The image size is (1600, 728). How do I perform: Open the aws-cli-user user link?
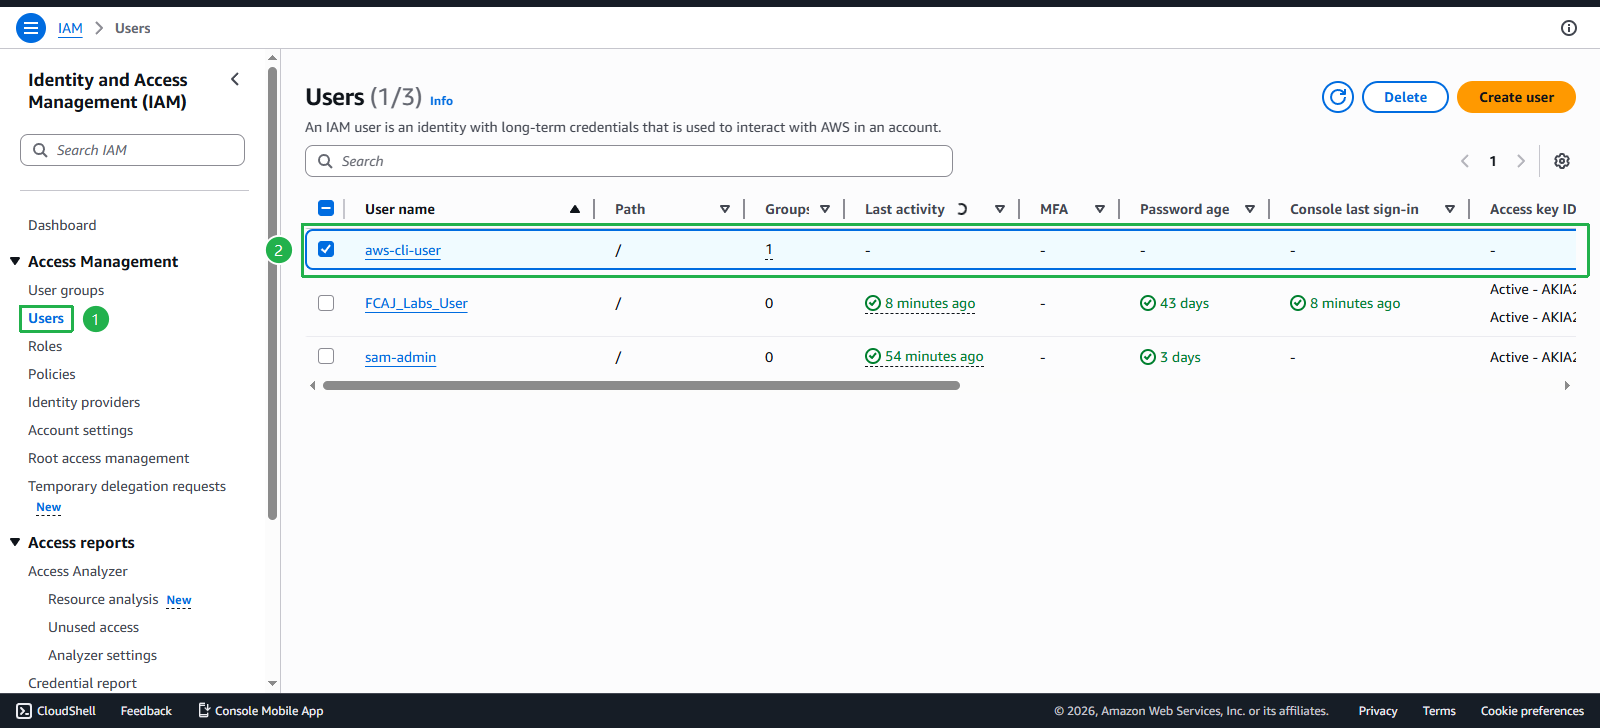pos(403,250)
